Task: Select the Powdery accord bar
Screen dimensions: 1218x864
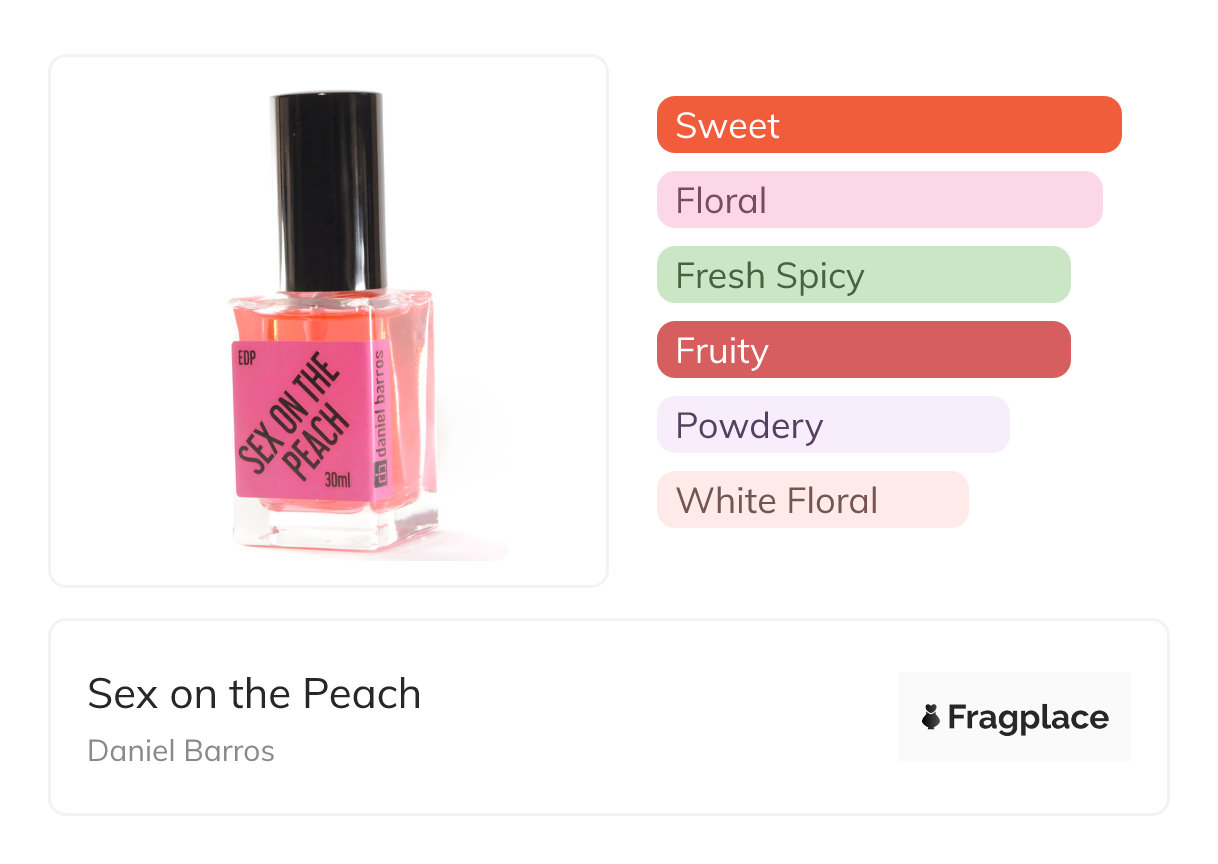Action: (x=832, y=425)
